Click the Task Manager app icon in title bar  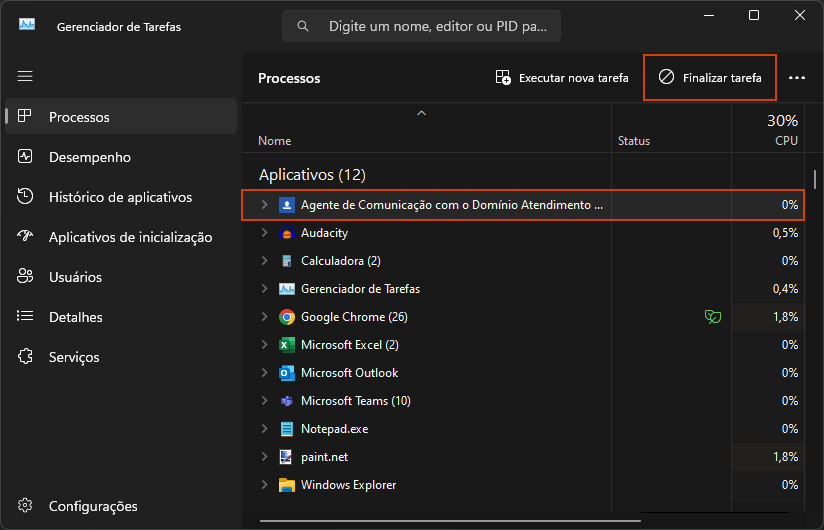tap(27, 25)
